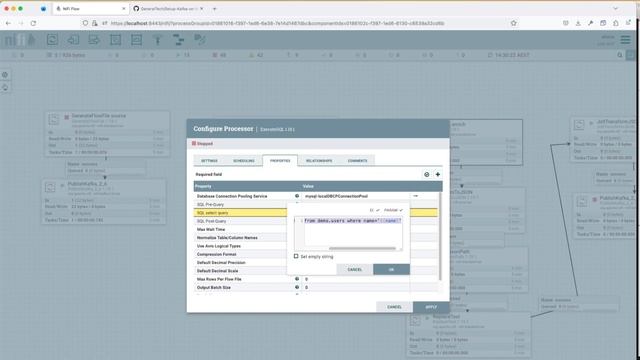Click the ReplaceText processor at bottom
This screenshot has width=640, height=360.
click(x=469, y=336)
